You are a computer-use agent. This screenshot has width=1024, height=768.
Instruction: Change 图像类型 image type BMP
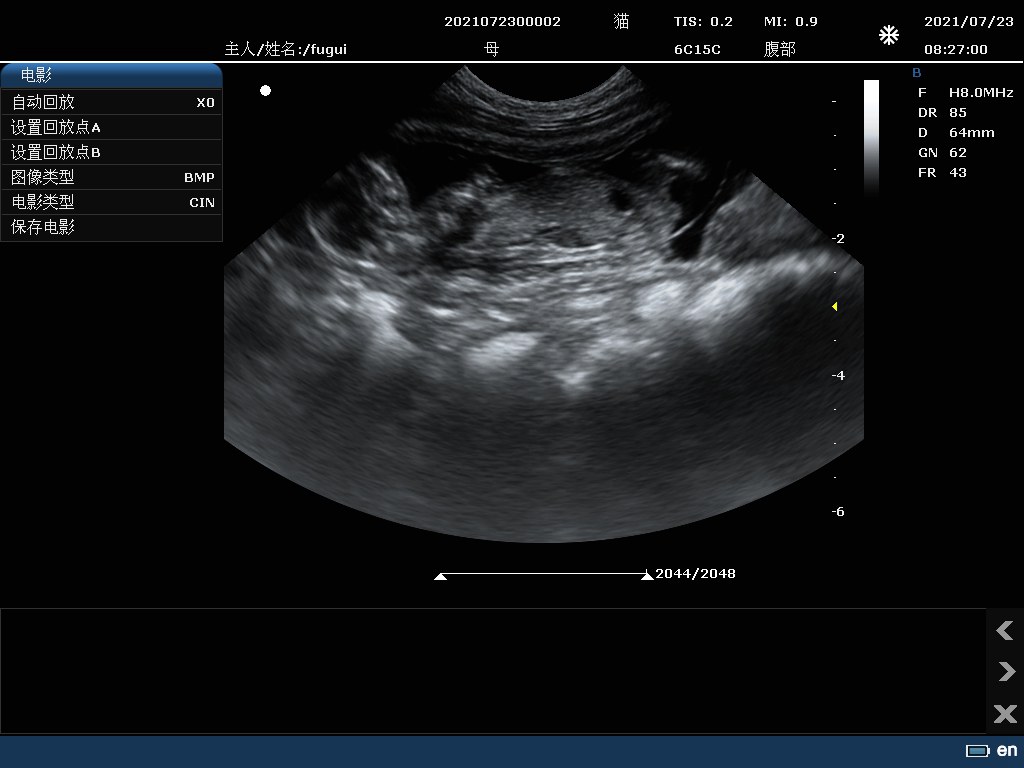(112, 177)
